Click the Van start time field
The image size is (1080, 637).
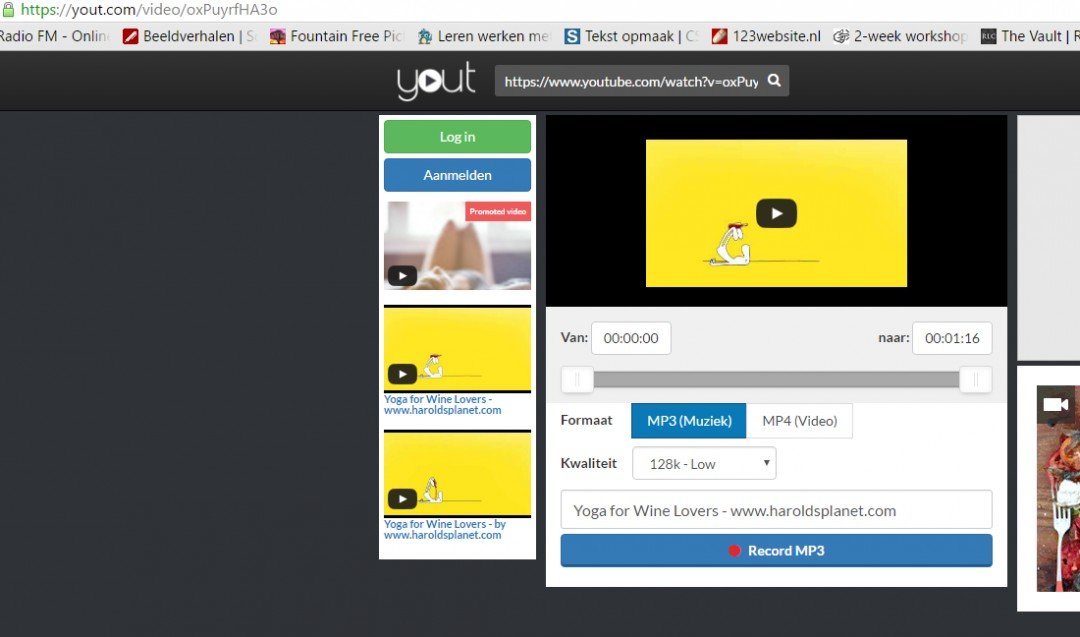631,338
